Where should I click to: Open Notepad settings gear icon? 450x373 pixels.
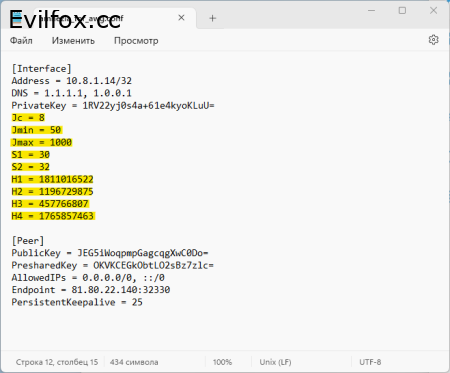pyautogui.click(x=433, y=40)
